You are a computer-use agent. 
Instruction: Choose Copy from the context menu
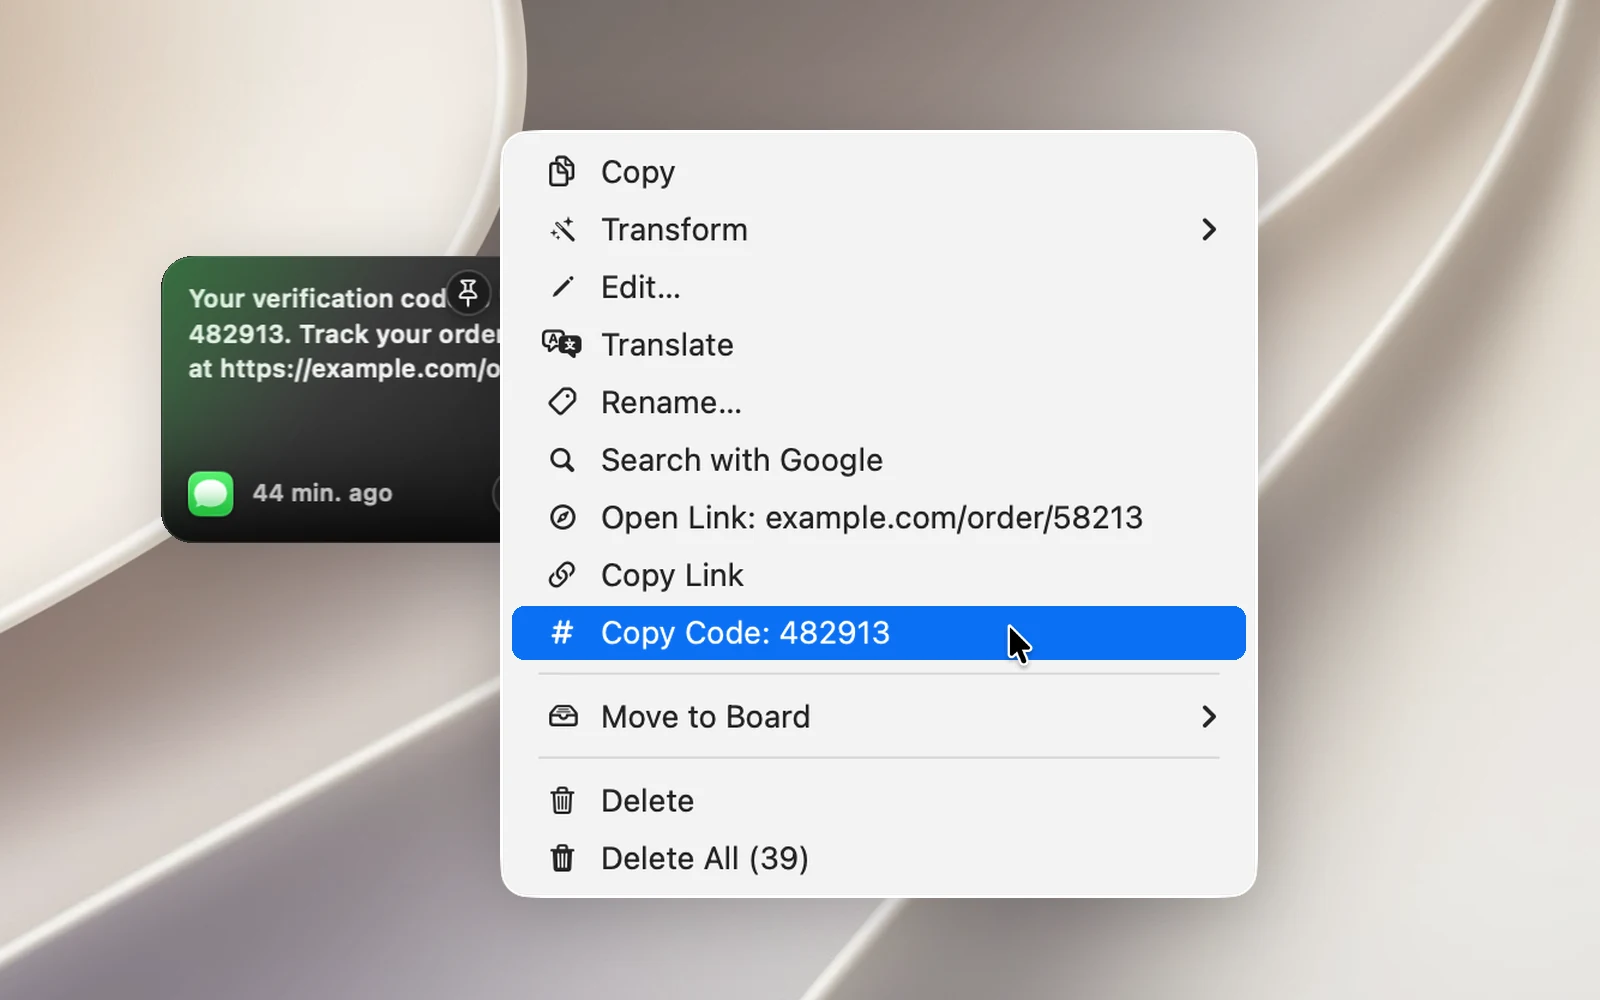878,172
